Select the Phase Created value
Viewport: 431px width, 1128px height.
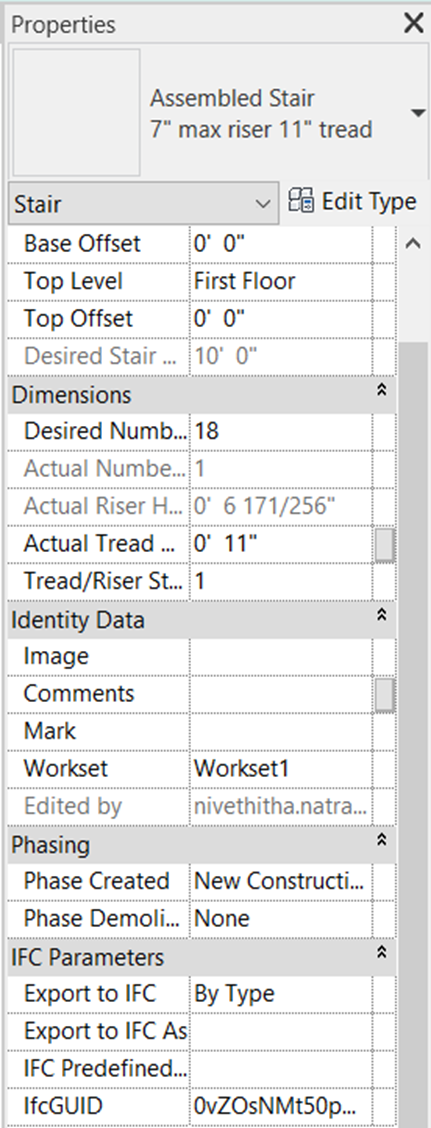pos(281,881)
